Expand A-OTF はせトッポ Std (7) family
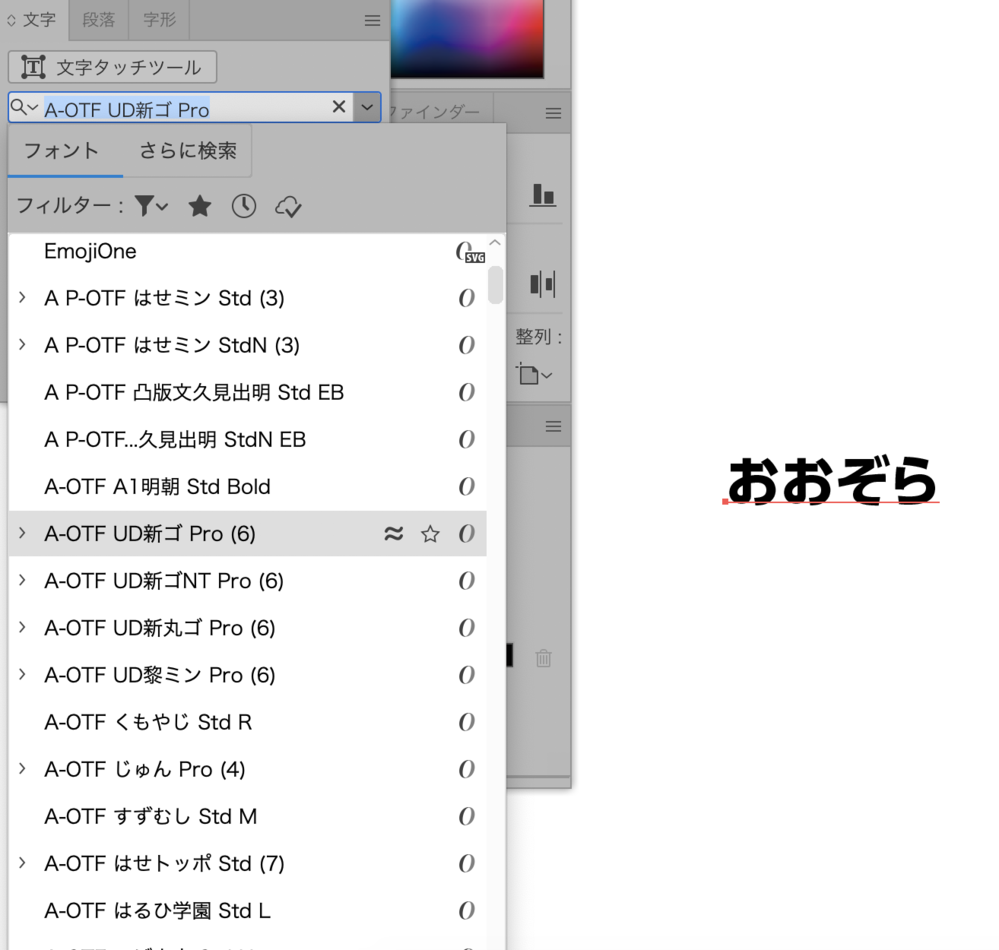This screenshot has height=950, width=999. coord(22,863)
